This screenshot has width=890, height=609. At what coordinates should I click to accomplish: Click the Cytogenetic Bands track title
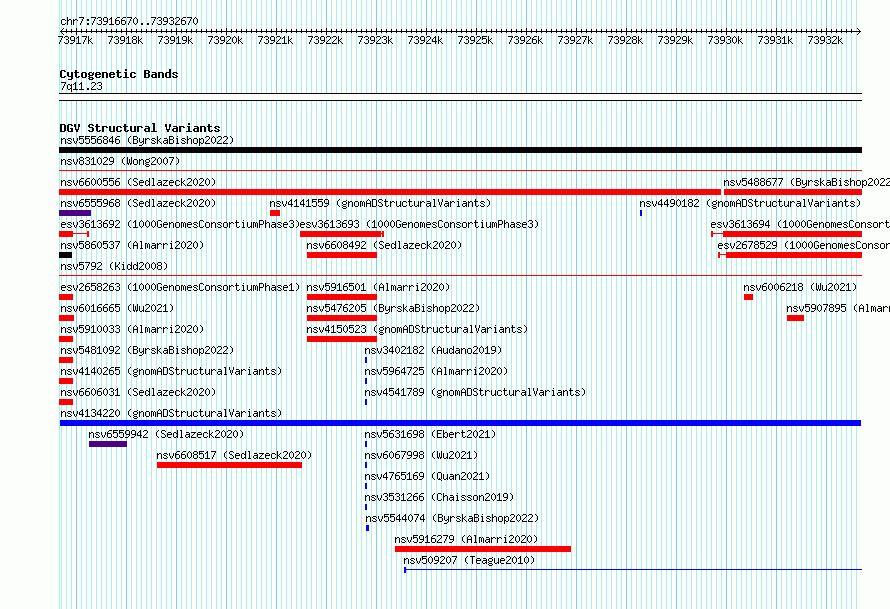click(119, 74)
